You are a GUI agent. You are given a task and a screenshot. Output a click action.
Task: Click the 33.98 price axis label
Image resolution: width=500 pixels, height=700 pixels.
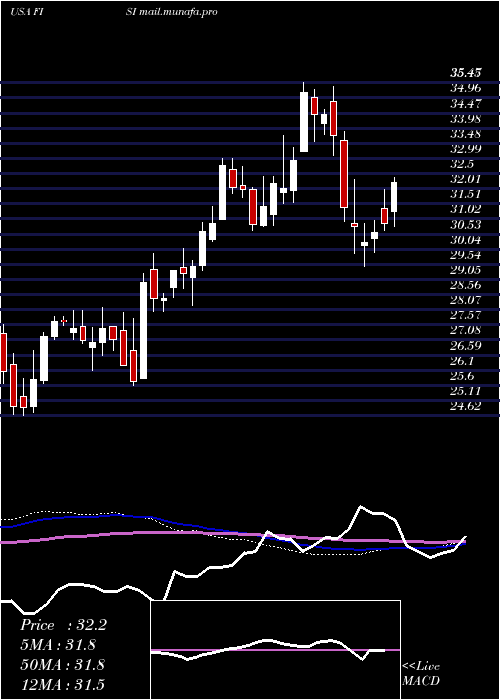click(466, 119)
